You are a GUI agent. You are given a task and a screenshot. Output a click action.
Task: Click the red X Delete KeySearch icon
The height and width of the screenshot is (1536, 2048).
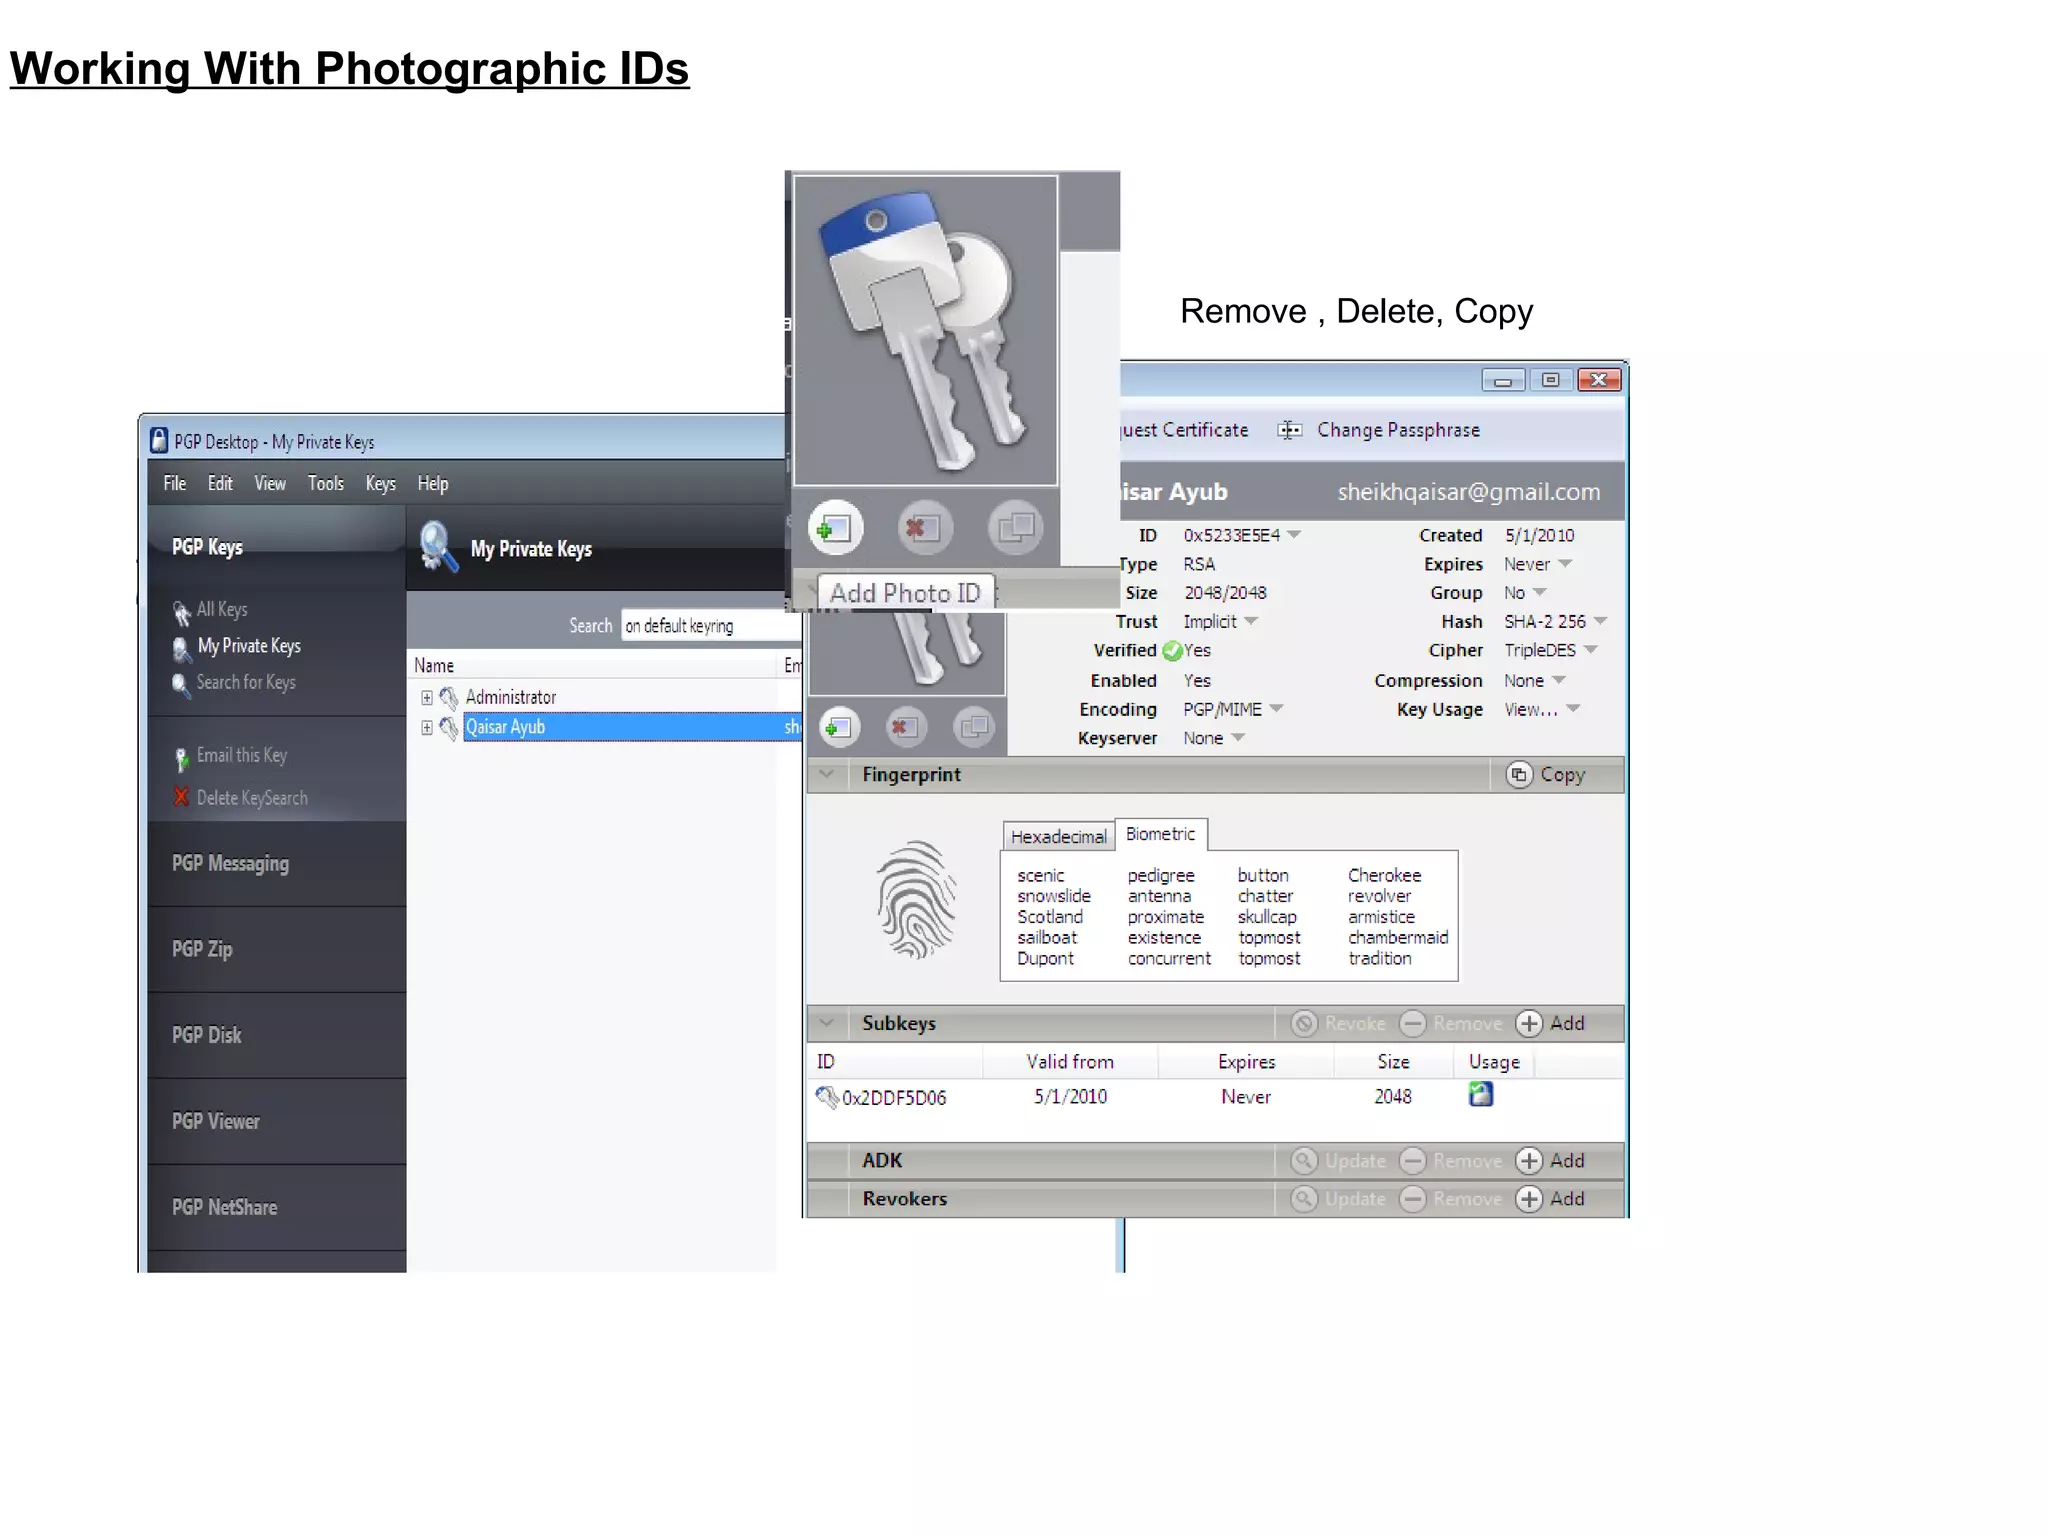pyautogui.click(x=181, y=797)
